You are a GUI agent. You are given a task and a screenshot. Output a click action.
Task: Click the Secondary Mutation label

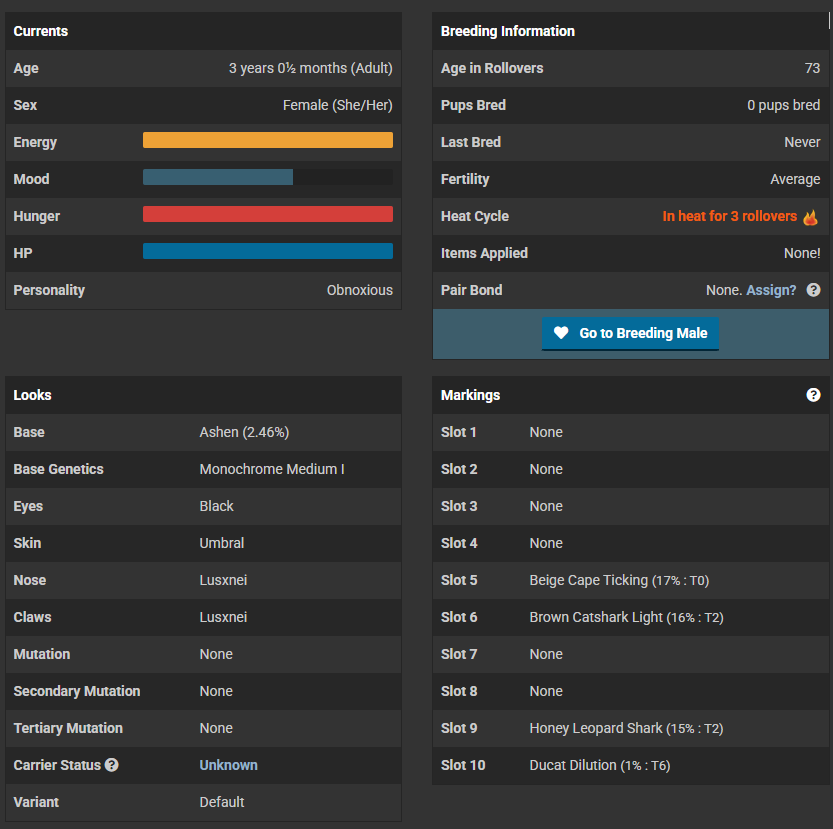77,691
